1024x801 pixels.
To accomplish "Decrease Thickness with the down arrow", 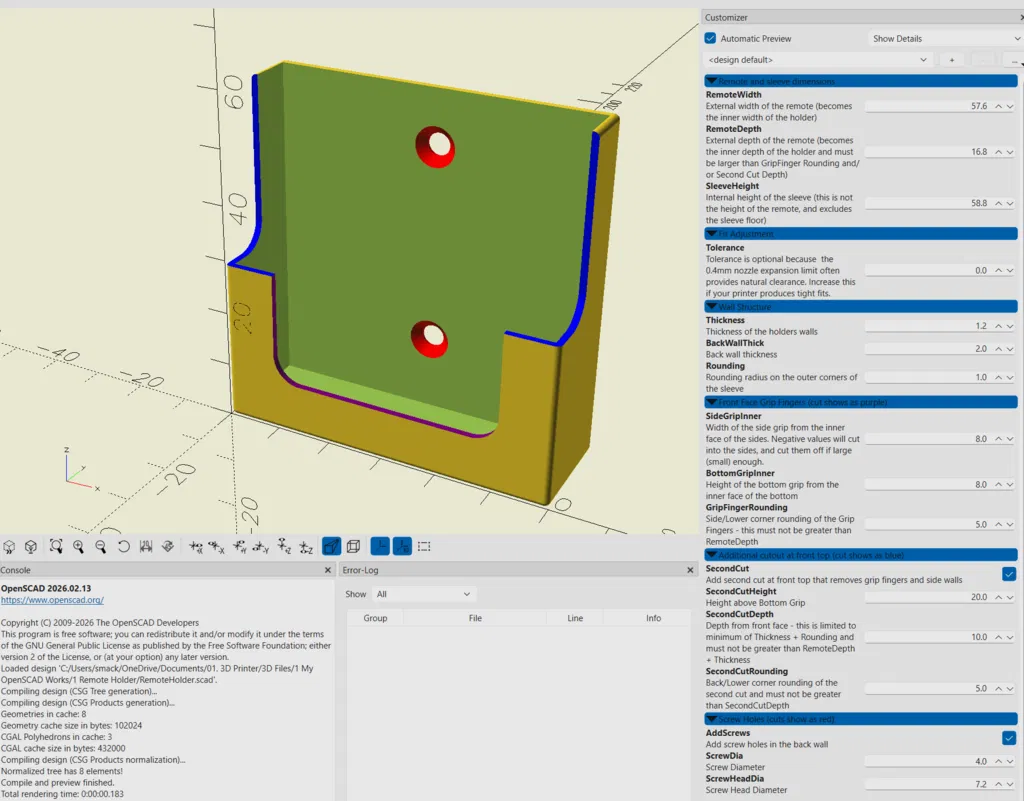I will coord(1010,326).
